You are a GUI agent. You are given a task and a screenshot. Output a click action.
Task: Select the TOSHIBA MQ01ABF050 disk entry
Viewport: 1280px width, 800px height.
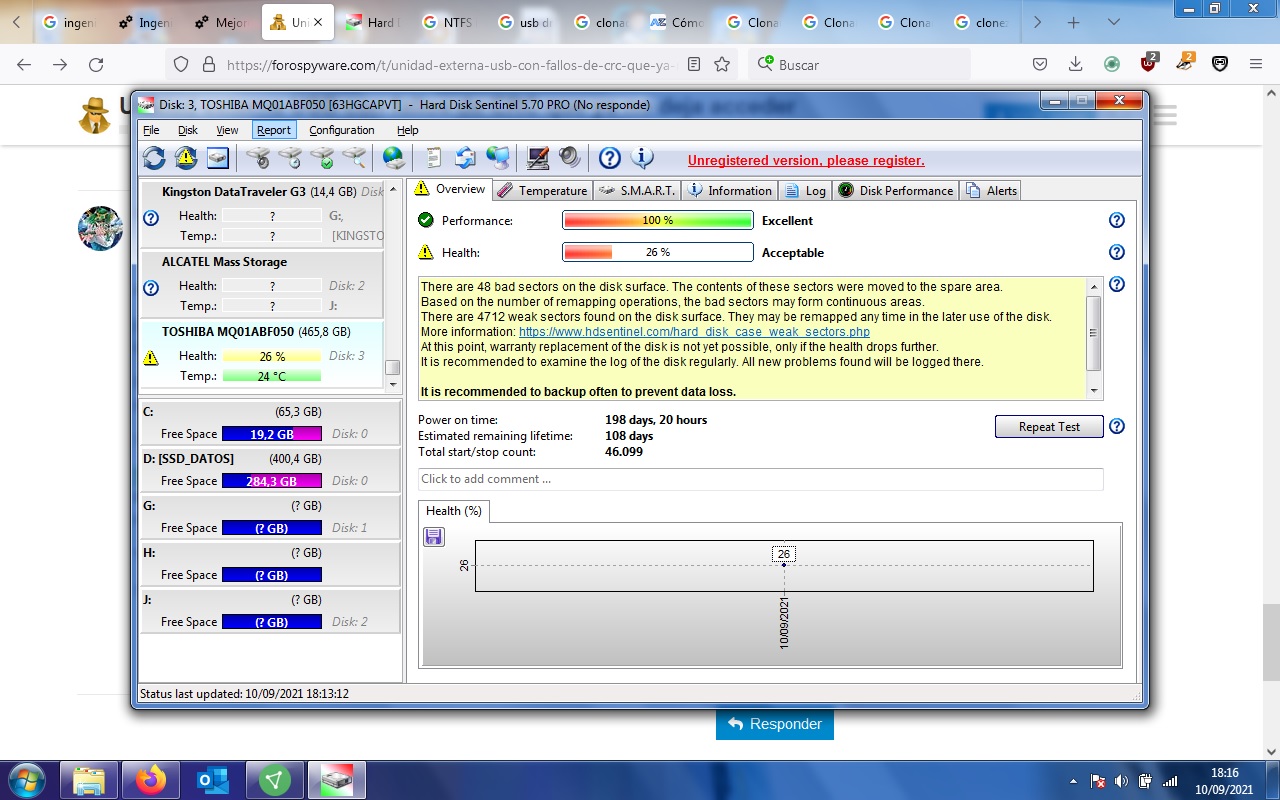point(262,354)
